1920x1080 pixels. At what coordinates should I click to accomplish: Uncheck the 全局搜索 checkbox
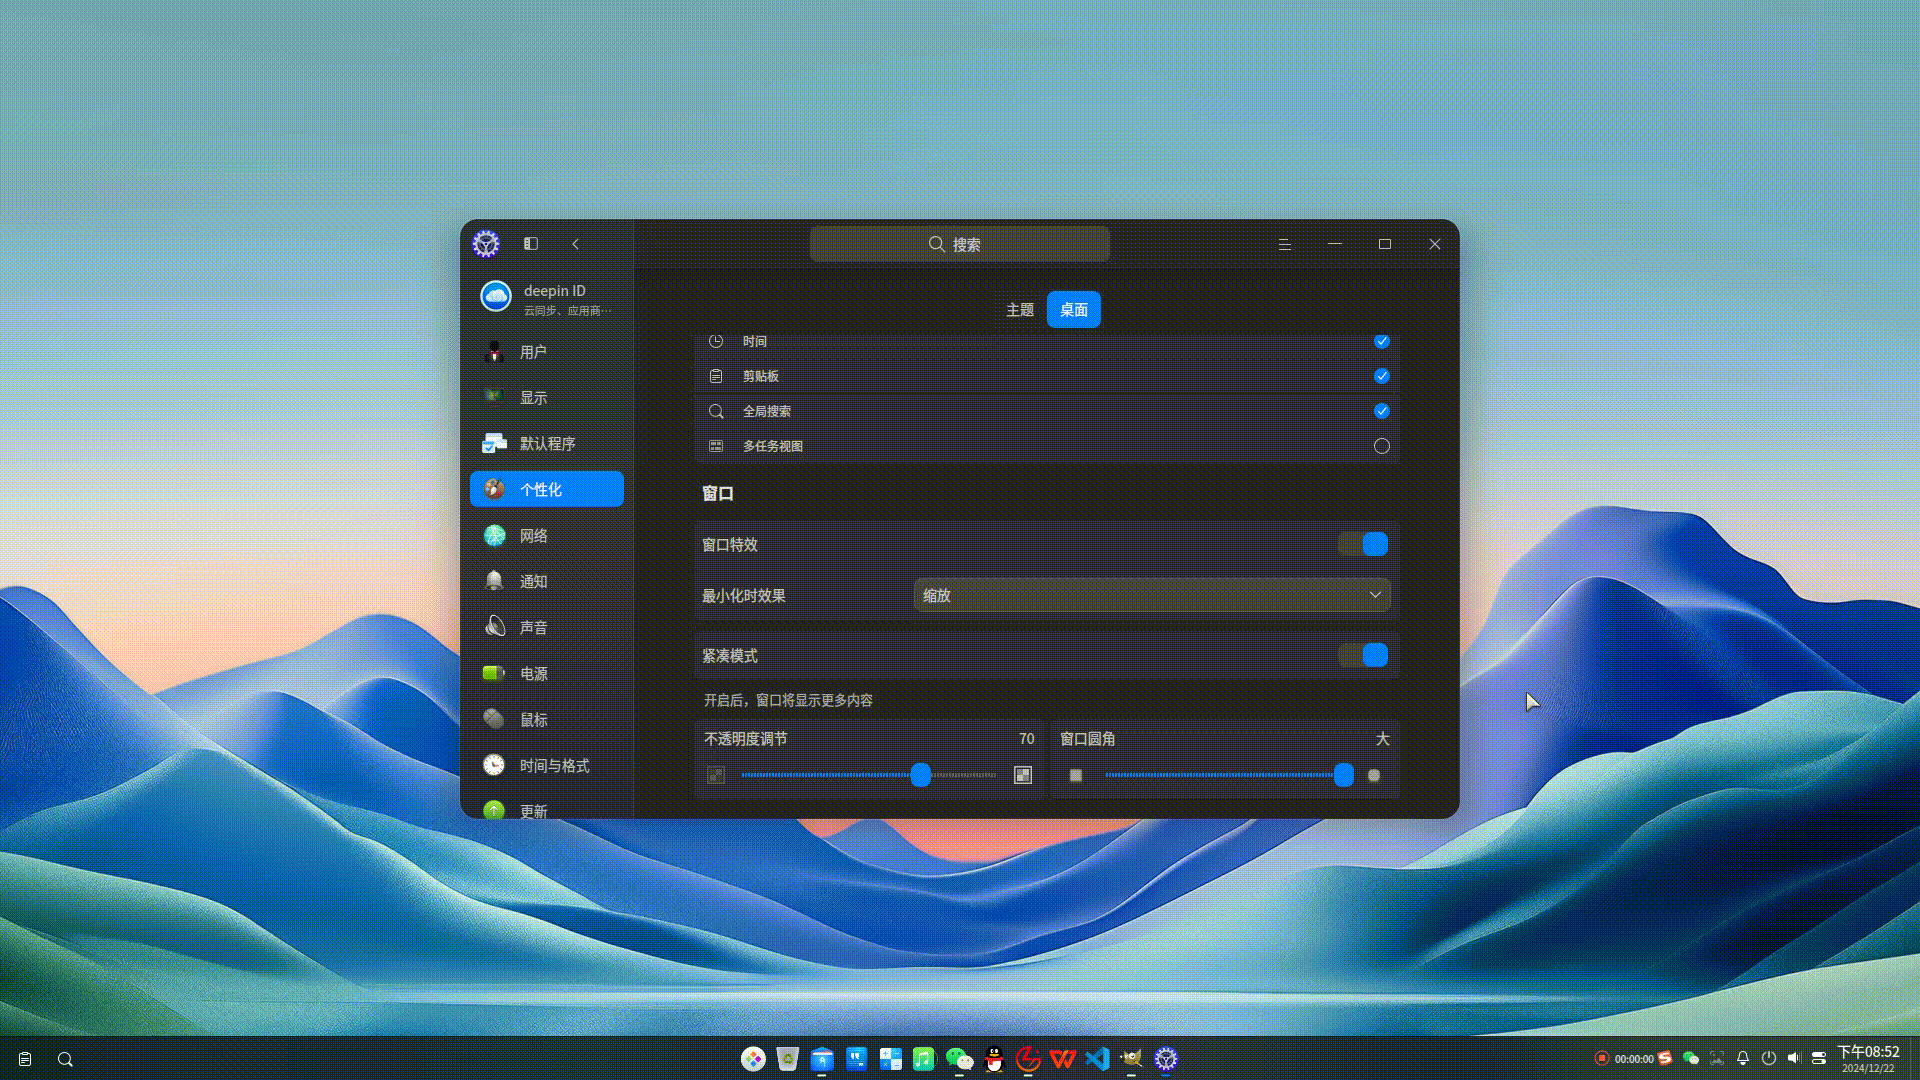click(1382, 411)
